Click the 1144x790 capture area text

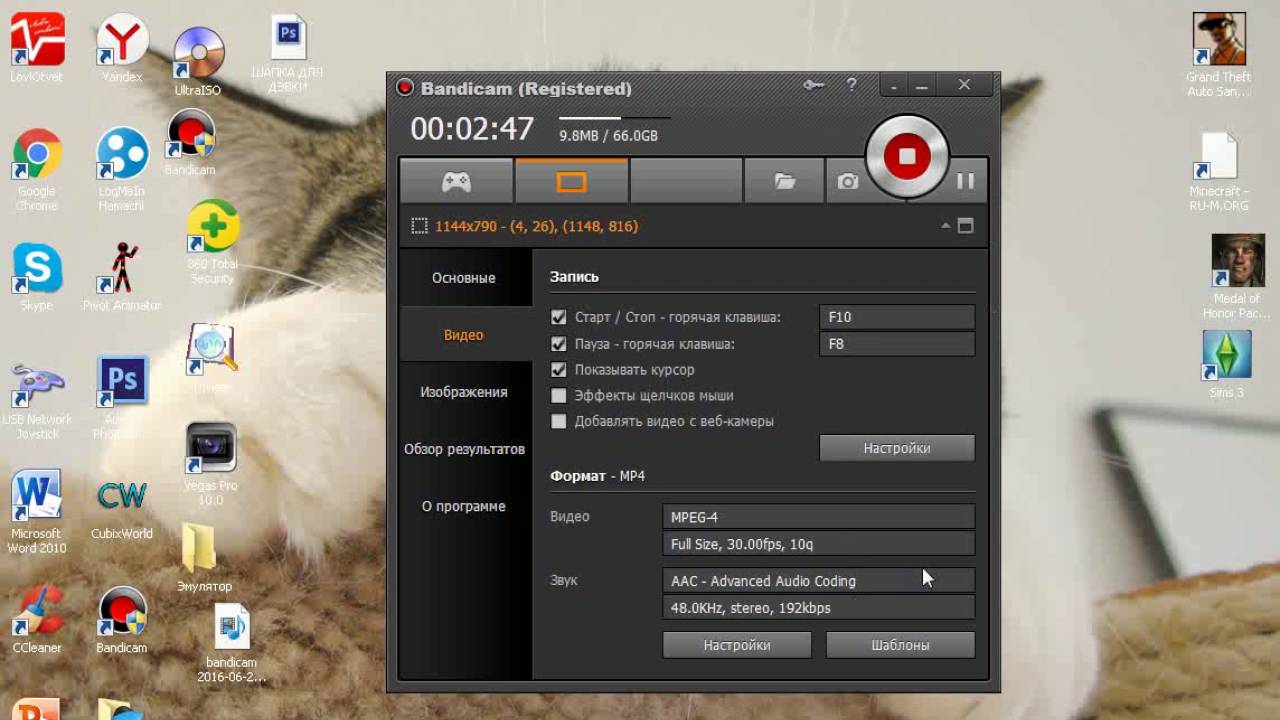pos(536,227)
